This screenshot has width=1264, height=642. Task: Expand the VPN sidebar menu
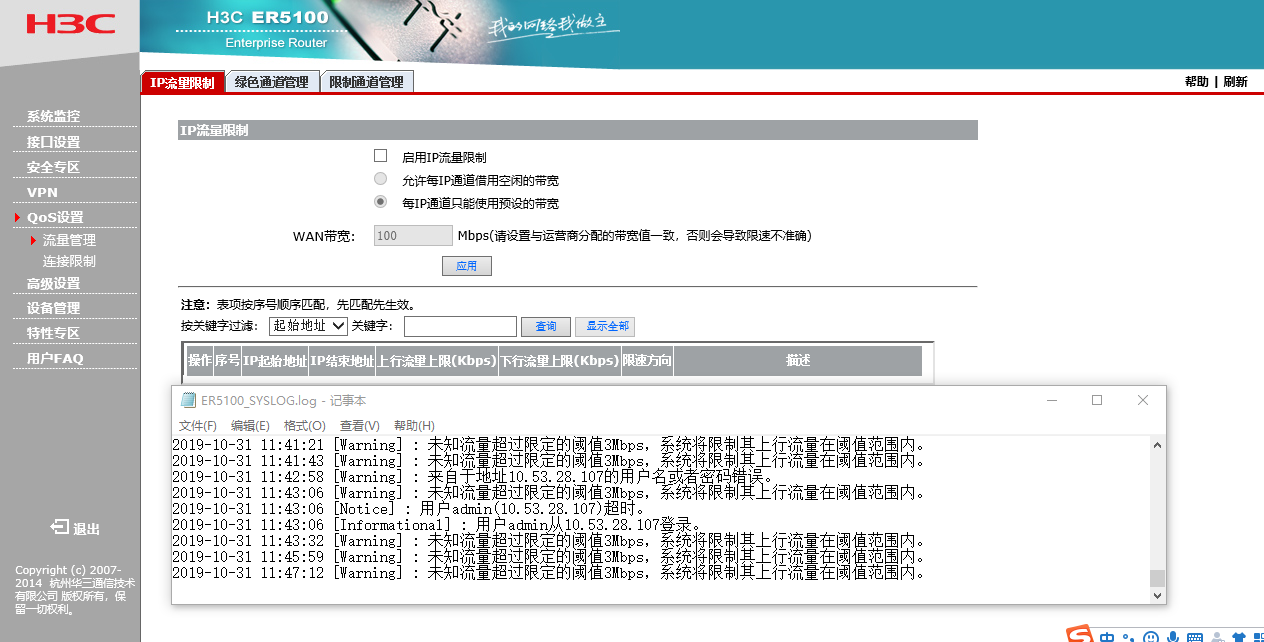coord(42,192)
